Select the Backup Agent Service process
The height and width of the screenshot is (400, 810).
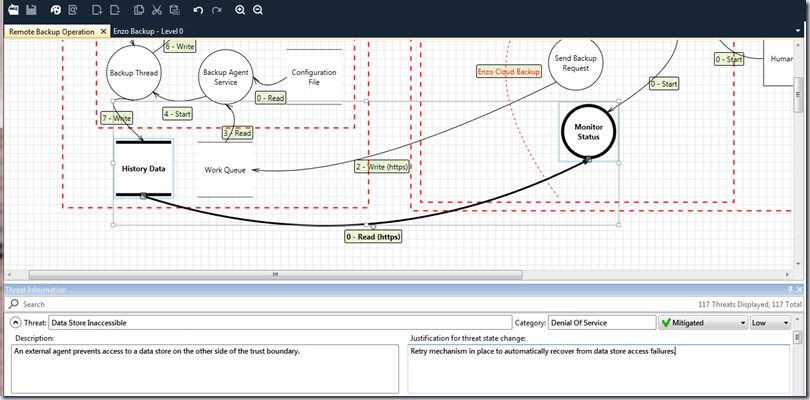pos(226,78)
